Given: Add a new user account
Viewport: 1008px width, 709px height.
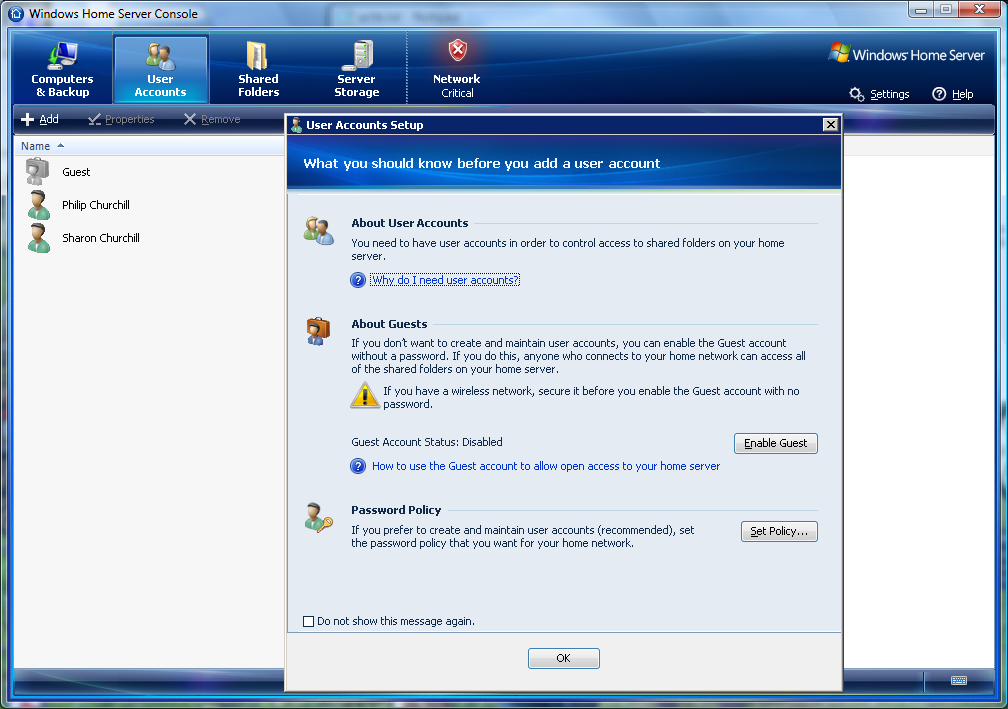Looking at the screenshot, I should click(x=40, y=119).
